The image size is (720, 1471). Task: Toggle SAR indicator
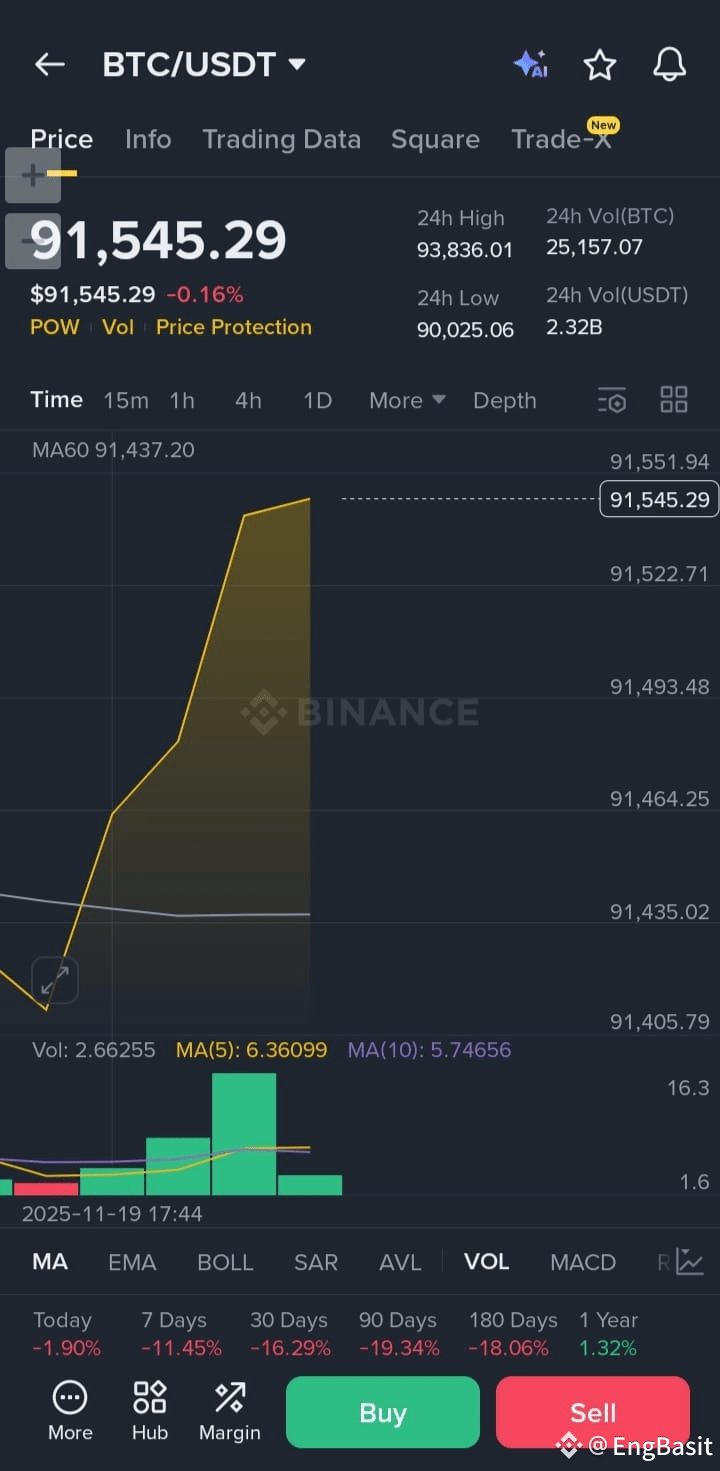pos(316,1262)
